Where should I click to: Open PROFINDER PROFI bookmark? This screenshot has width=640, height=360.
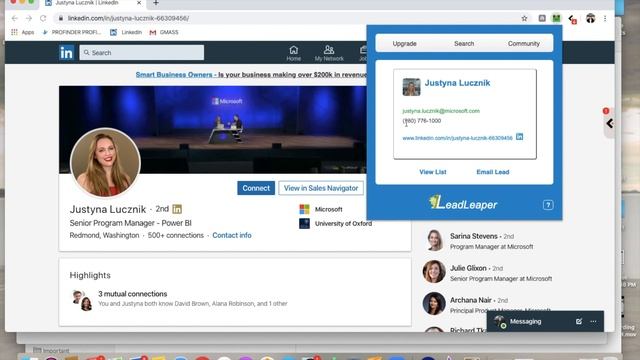[72, 32]
